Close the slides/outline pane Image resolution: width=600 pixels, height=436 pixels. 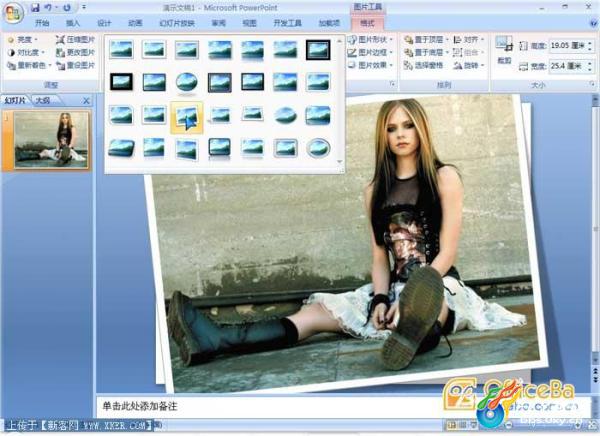coord(86,101)
